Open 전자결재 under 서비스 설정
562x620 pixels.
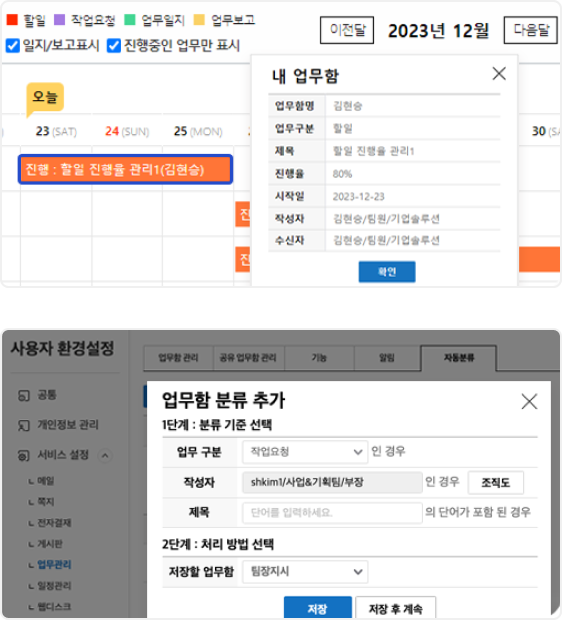54,523
